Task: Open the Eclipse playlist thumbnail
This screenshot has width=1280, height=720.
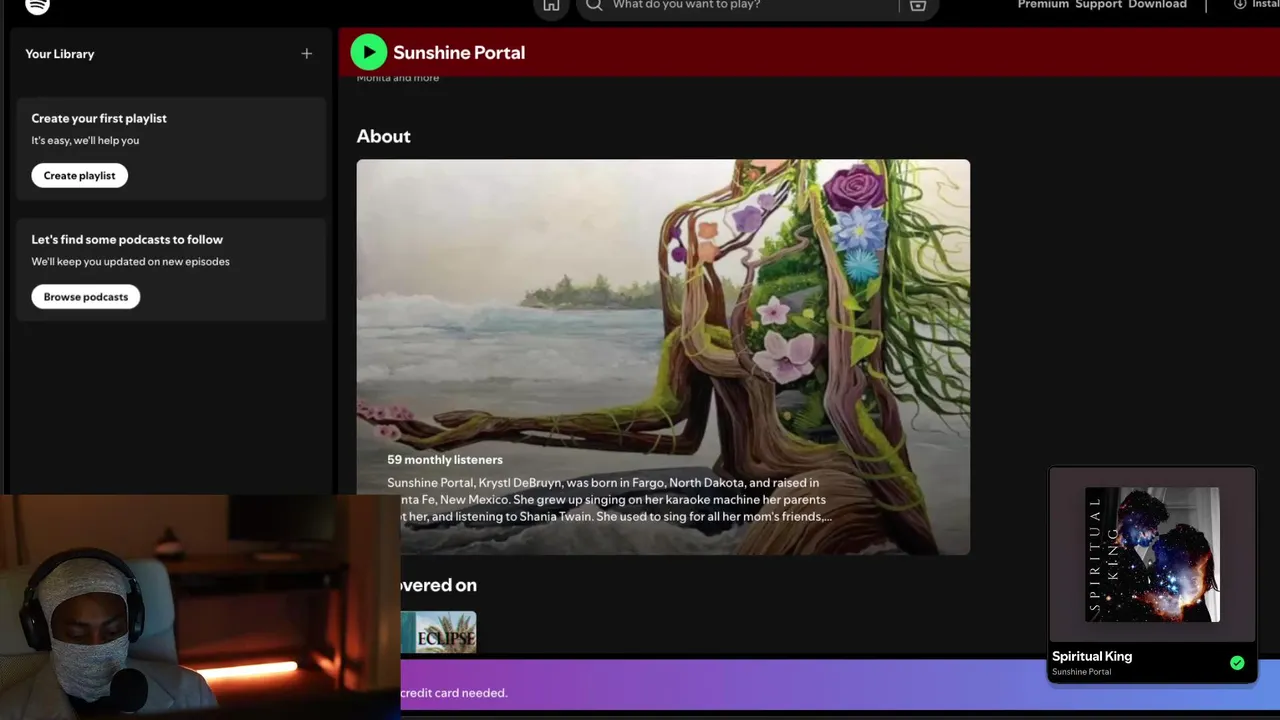Action: tap(438, 632)
